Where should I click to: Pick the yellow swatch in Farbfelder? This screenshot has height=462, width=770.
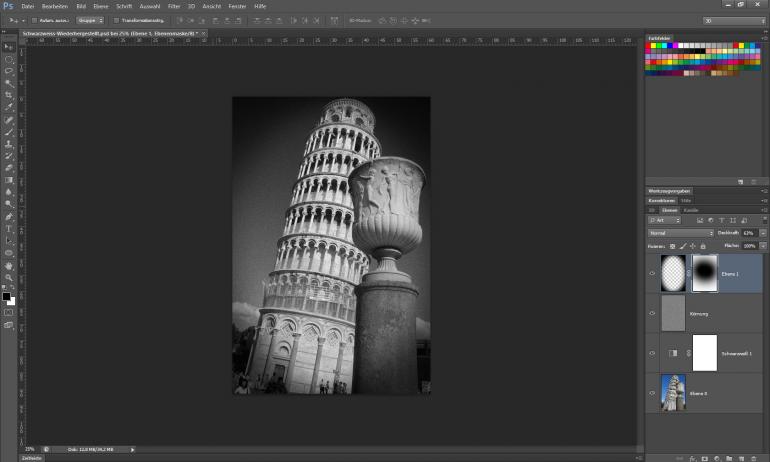click(x=653, y=46)
